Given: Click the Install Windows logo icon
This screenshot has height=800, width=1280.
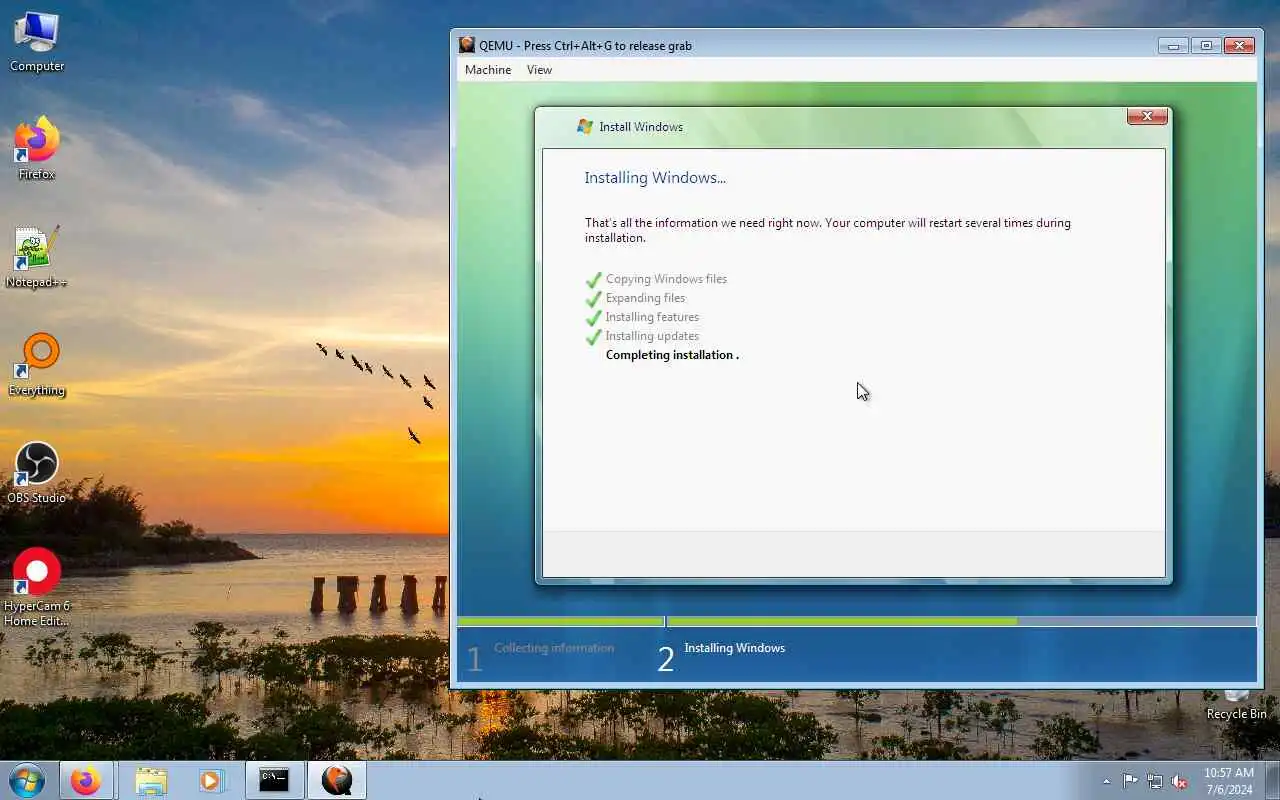Looking at the screenshot, I should coord(585,127).
